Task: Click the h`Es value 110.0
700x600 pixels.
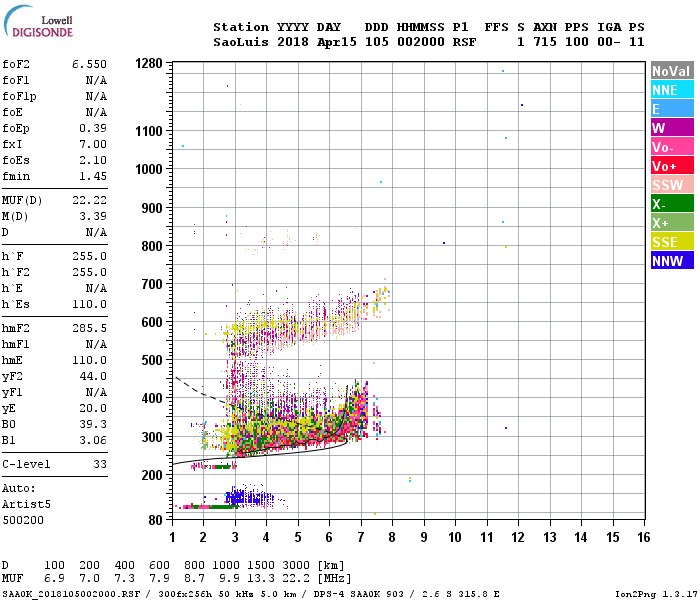Action: (x=89, y=304)
